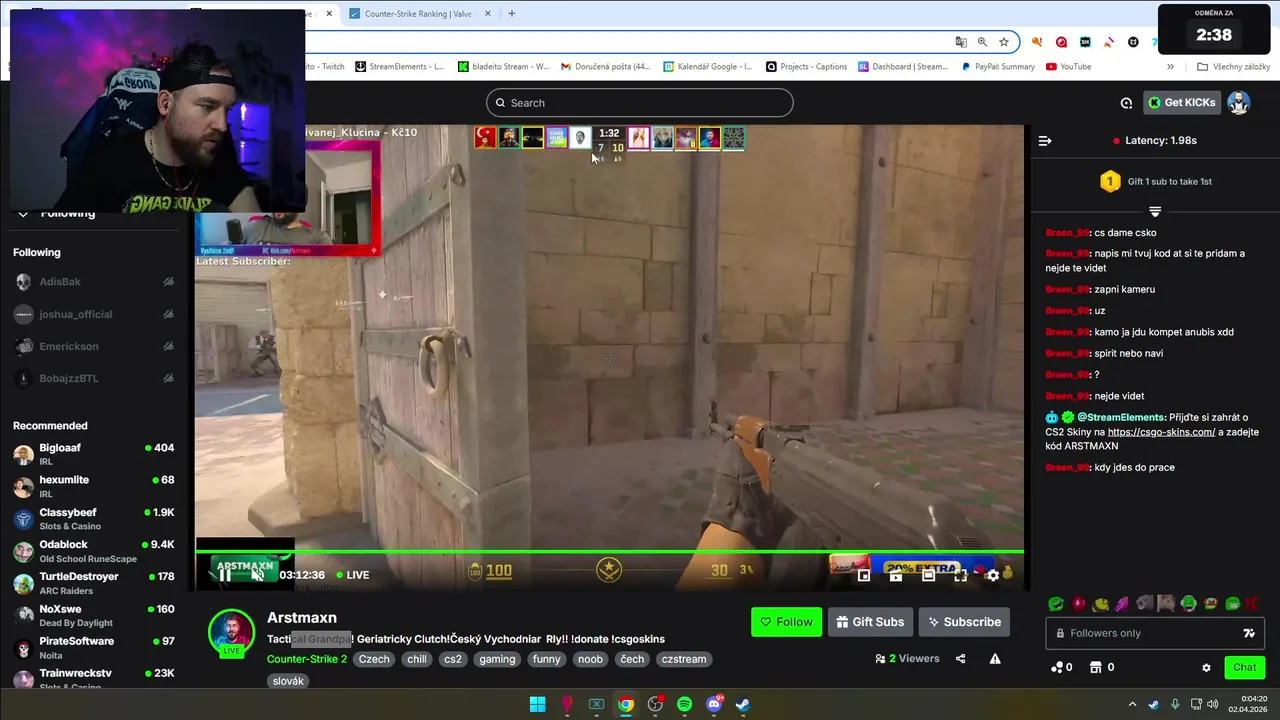Viewport: 1280px width, 720px height.
Task: Click Get KICKs button
Action: [x=1182, y=102]
